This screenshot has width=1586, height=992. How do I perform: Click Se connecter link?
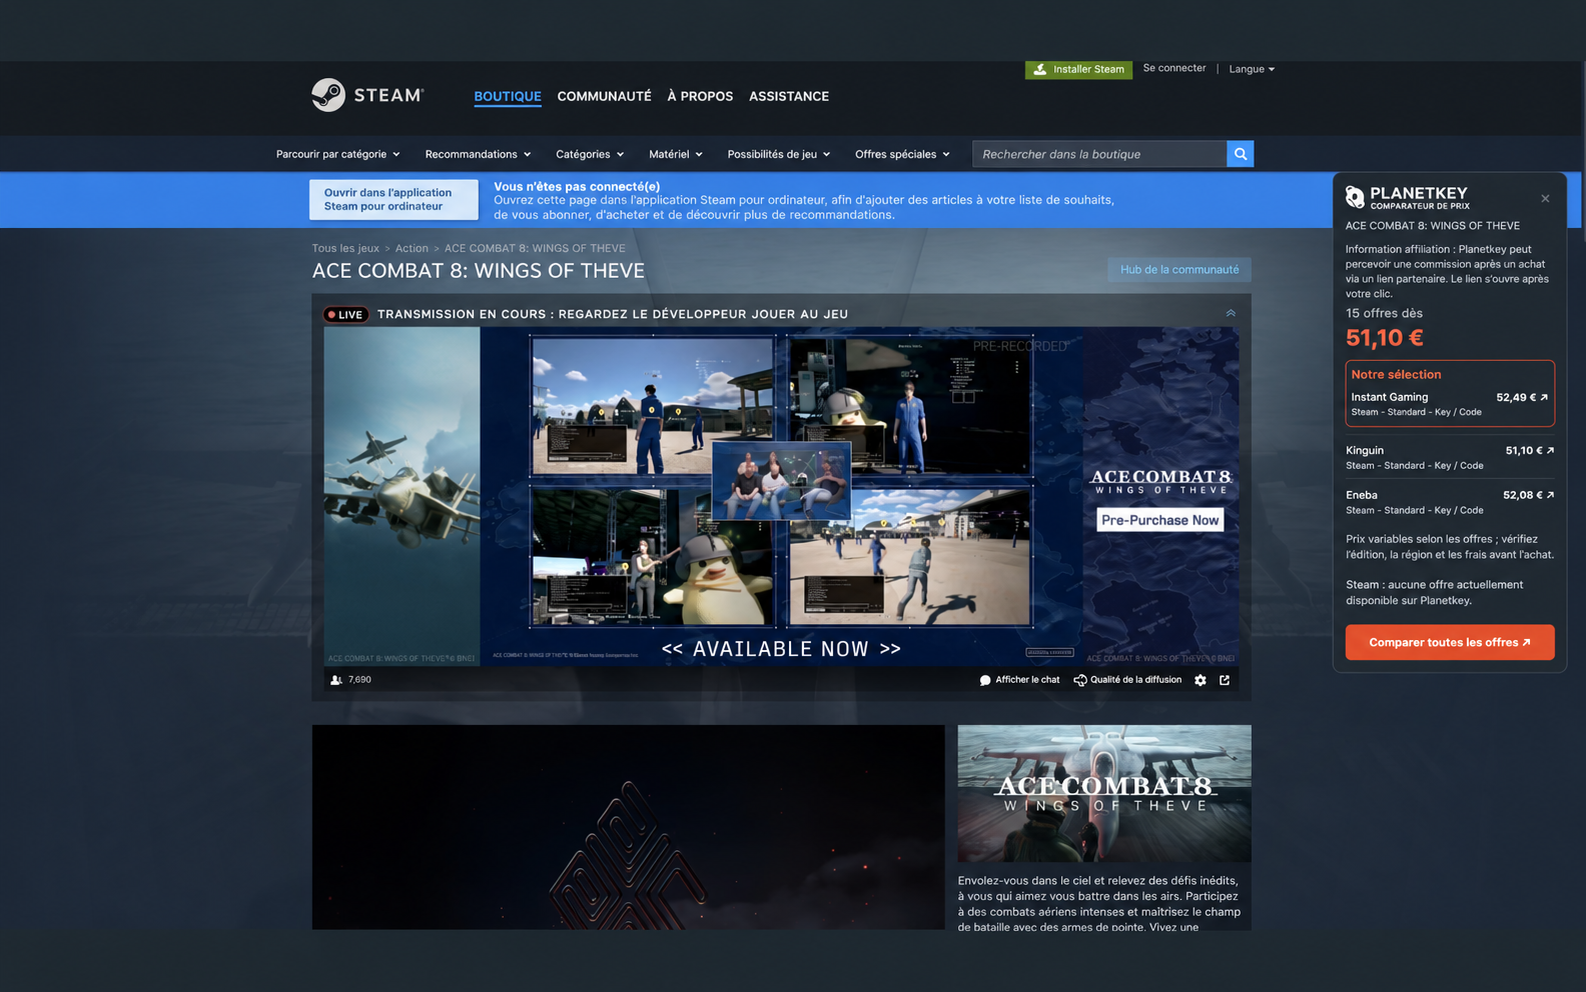[x=1174, y=68]
